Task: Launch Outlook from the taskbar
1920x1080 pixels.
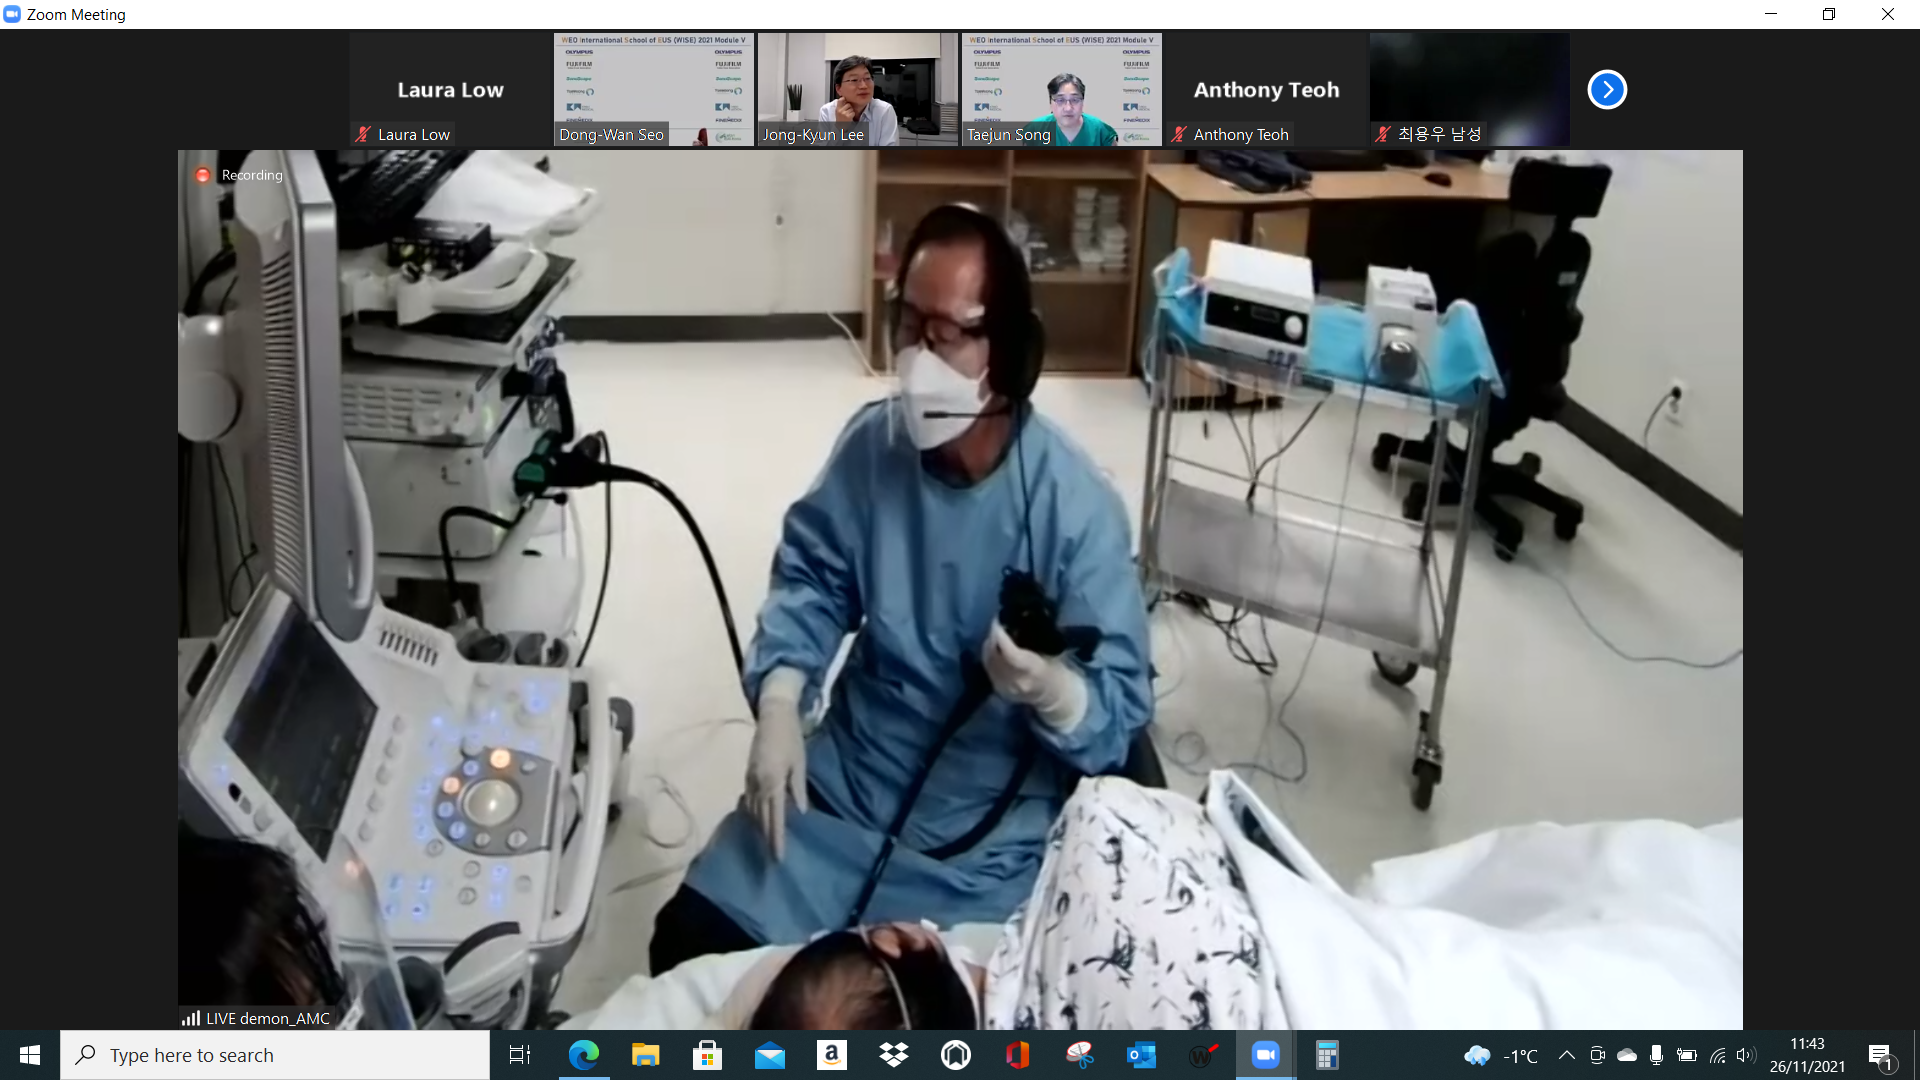Action: (1141, 1055)
